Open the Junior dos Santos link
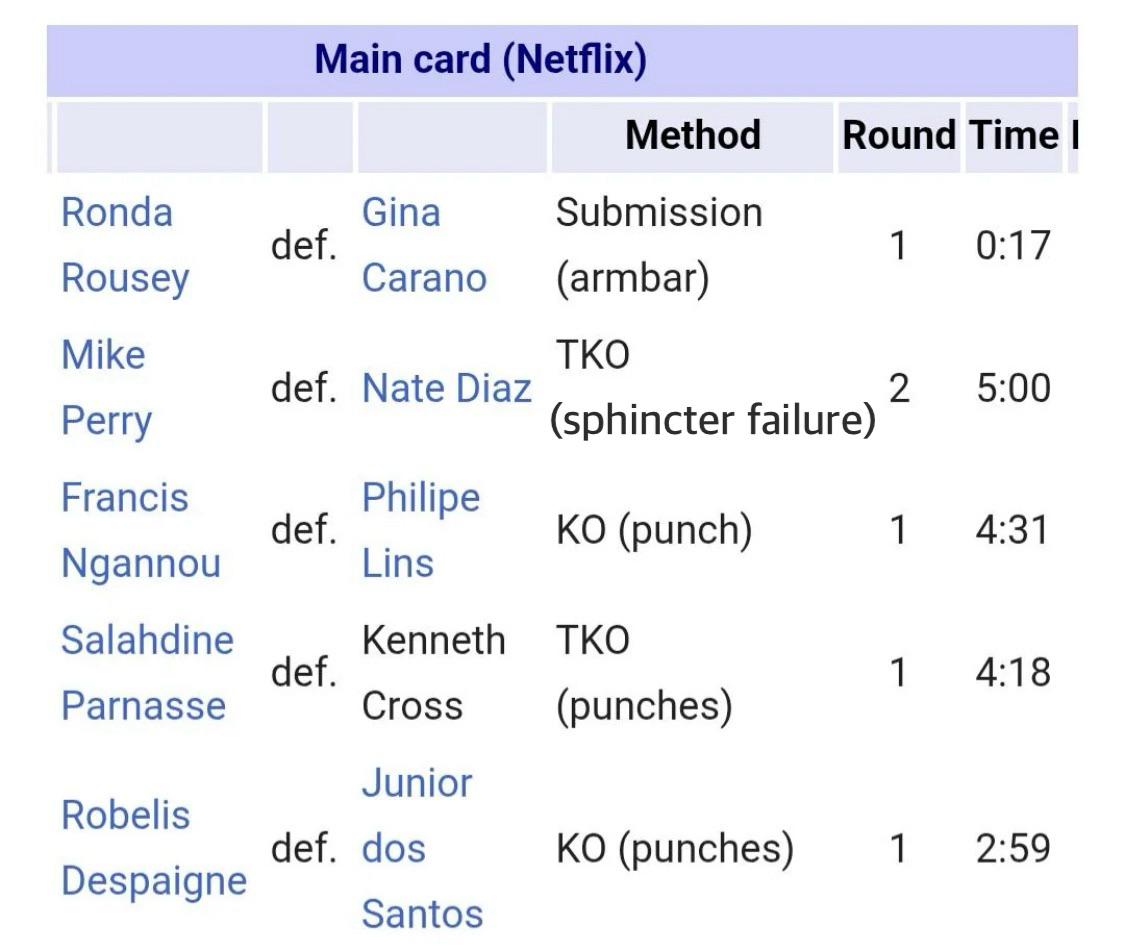Viewport: 1124px width, 946px height. point(422,848)
